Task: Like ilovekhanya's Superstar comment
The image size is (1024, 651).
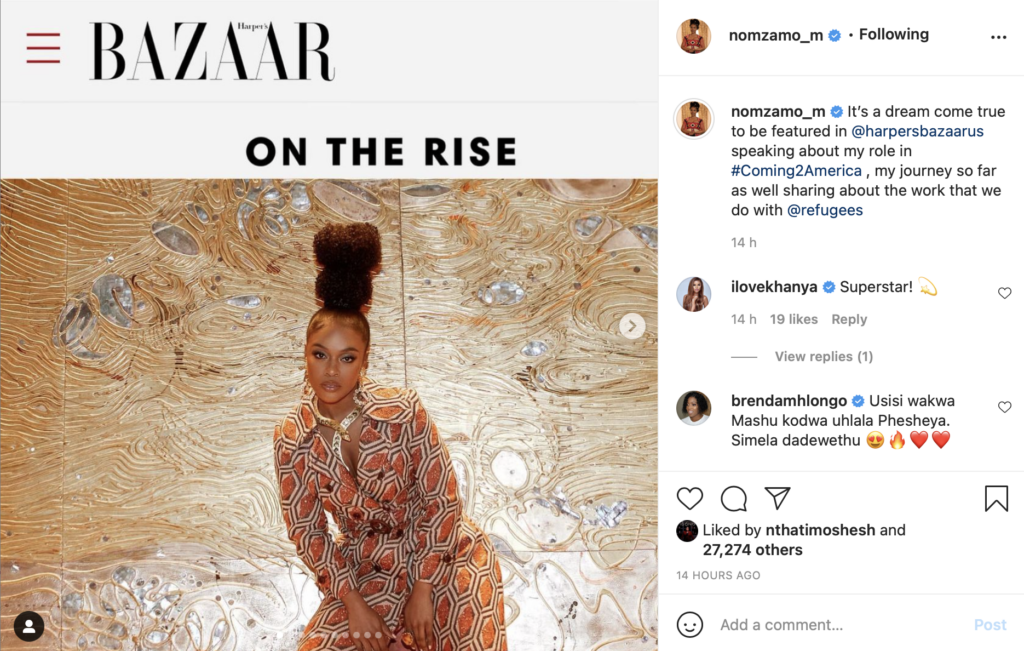Action: pos(1004,293)
